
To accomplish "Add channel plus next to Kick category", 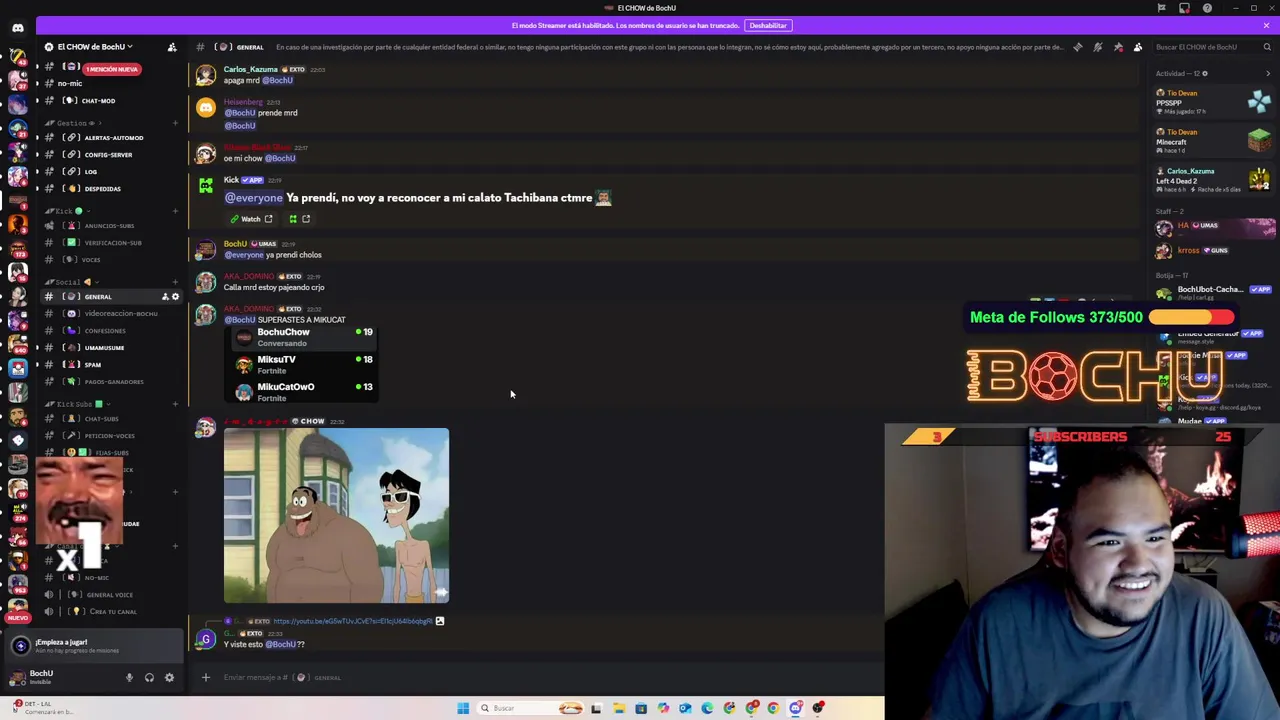I will coord(175,211).
